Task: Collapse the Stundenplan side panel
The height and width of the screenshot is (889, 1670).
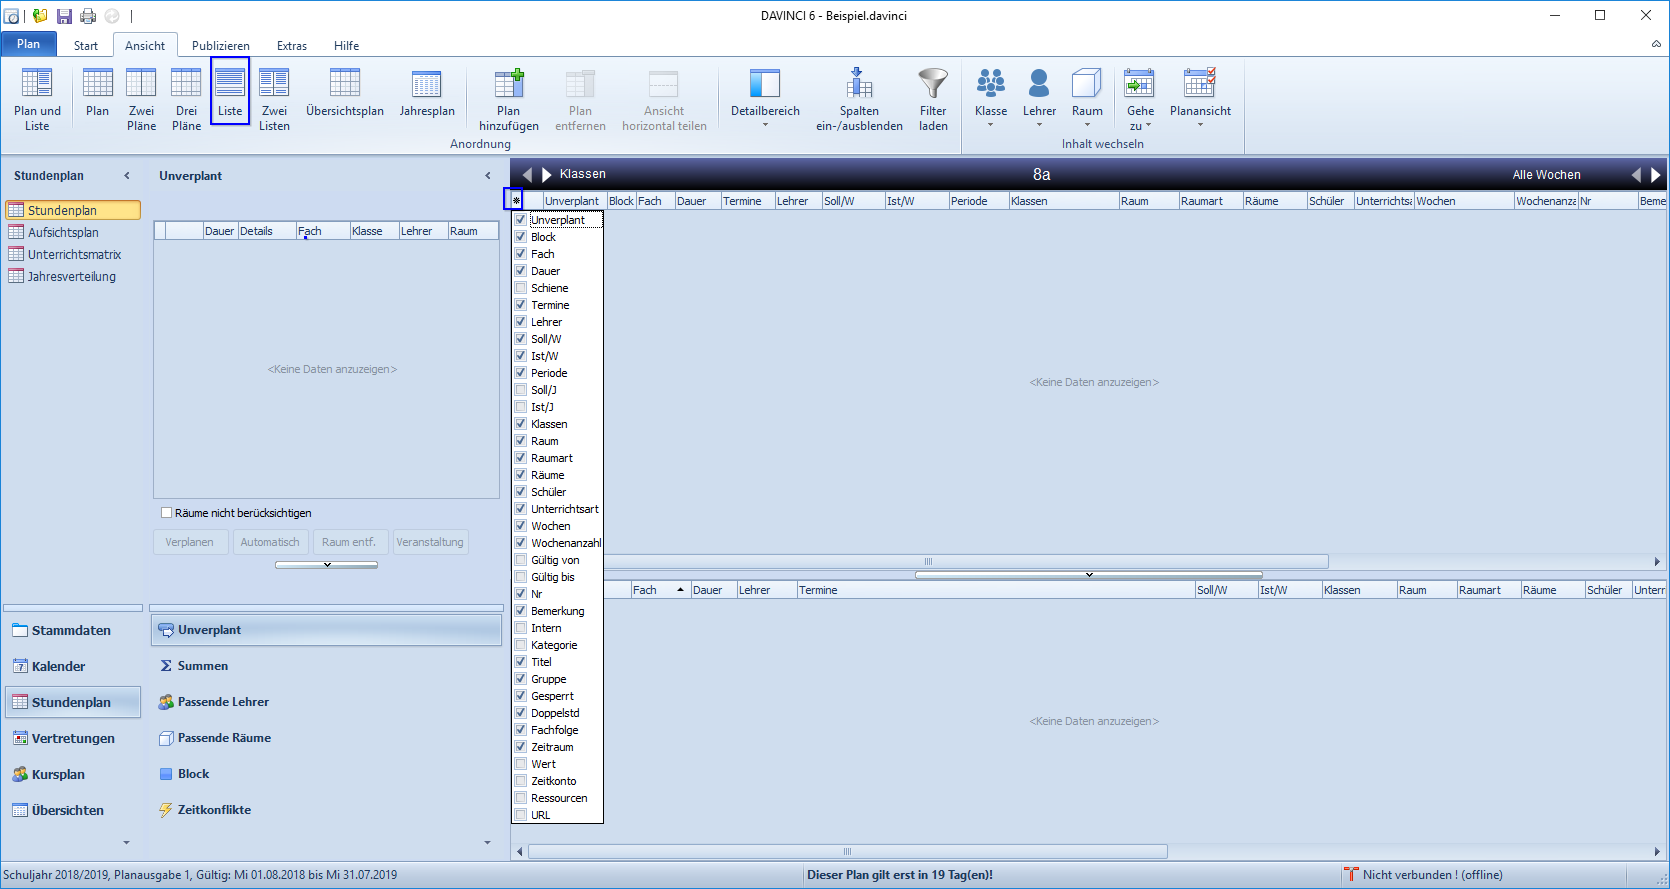Action: [127, 176]
